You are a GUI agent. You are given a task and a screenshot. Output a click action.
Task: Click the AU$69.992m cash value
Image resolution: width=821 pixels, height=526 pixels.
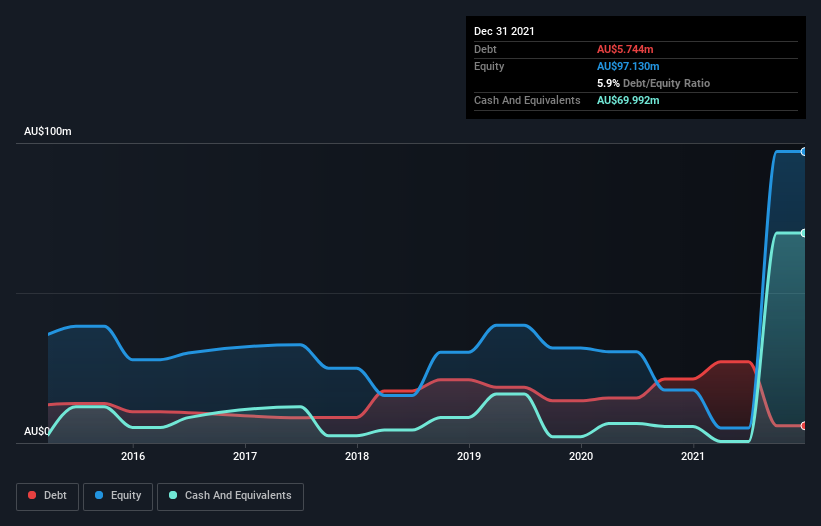click(628, 100)
